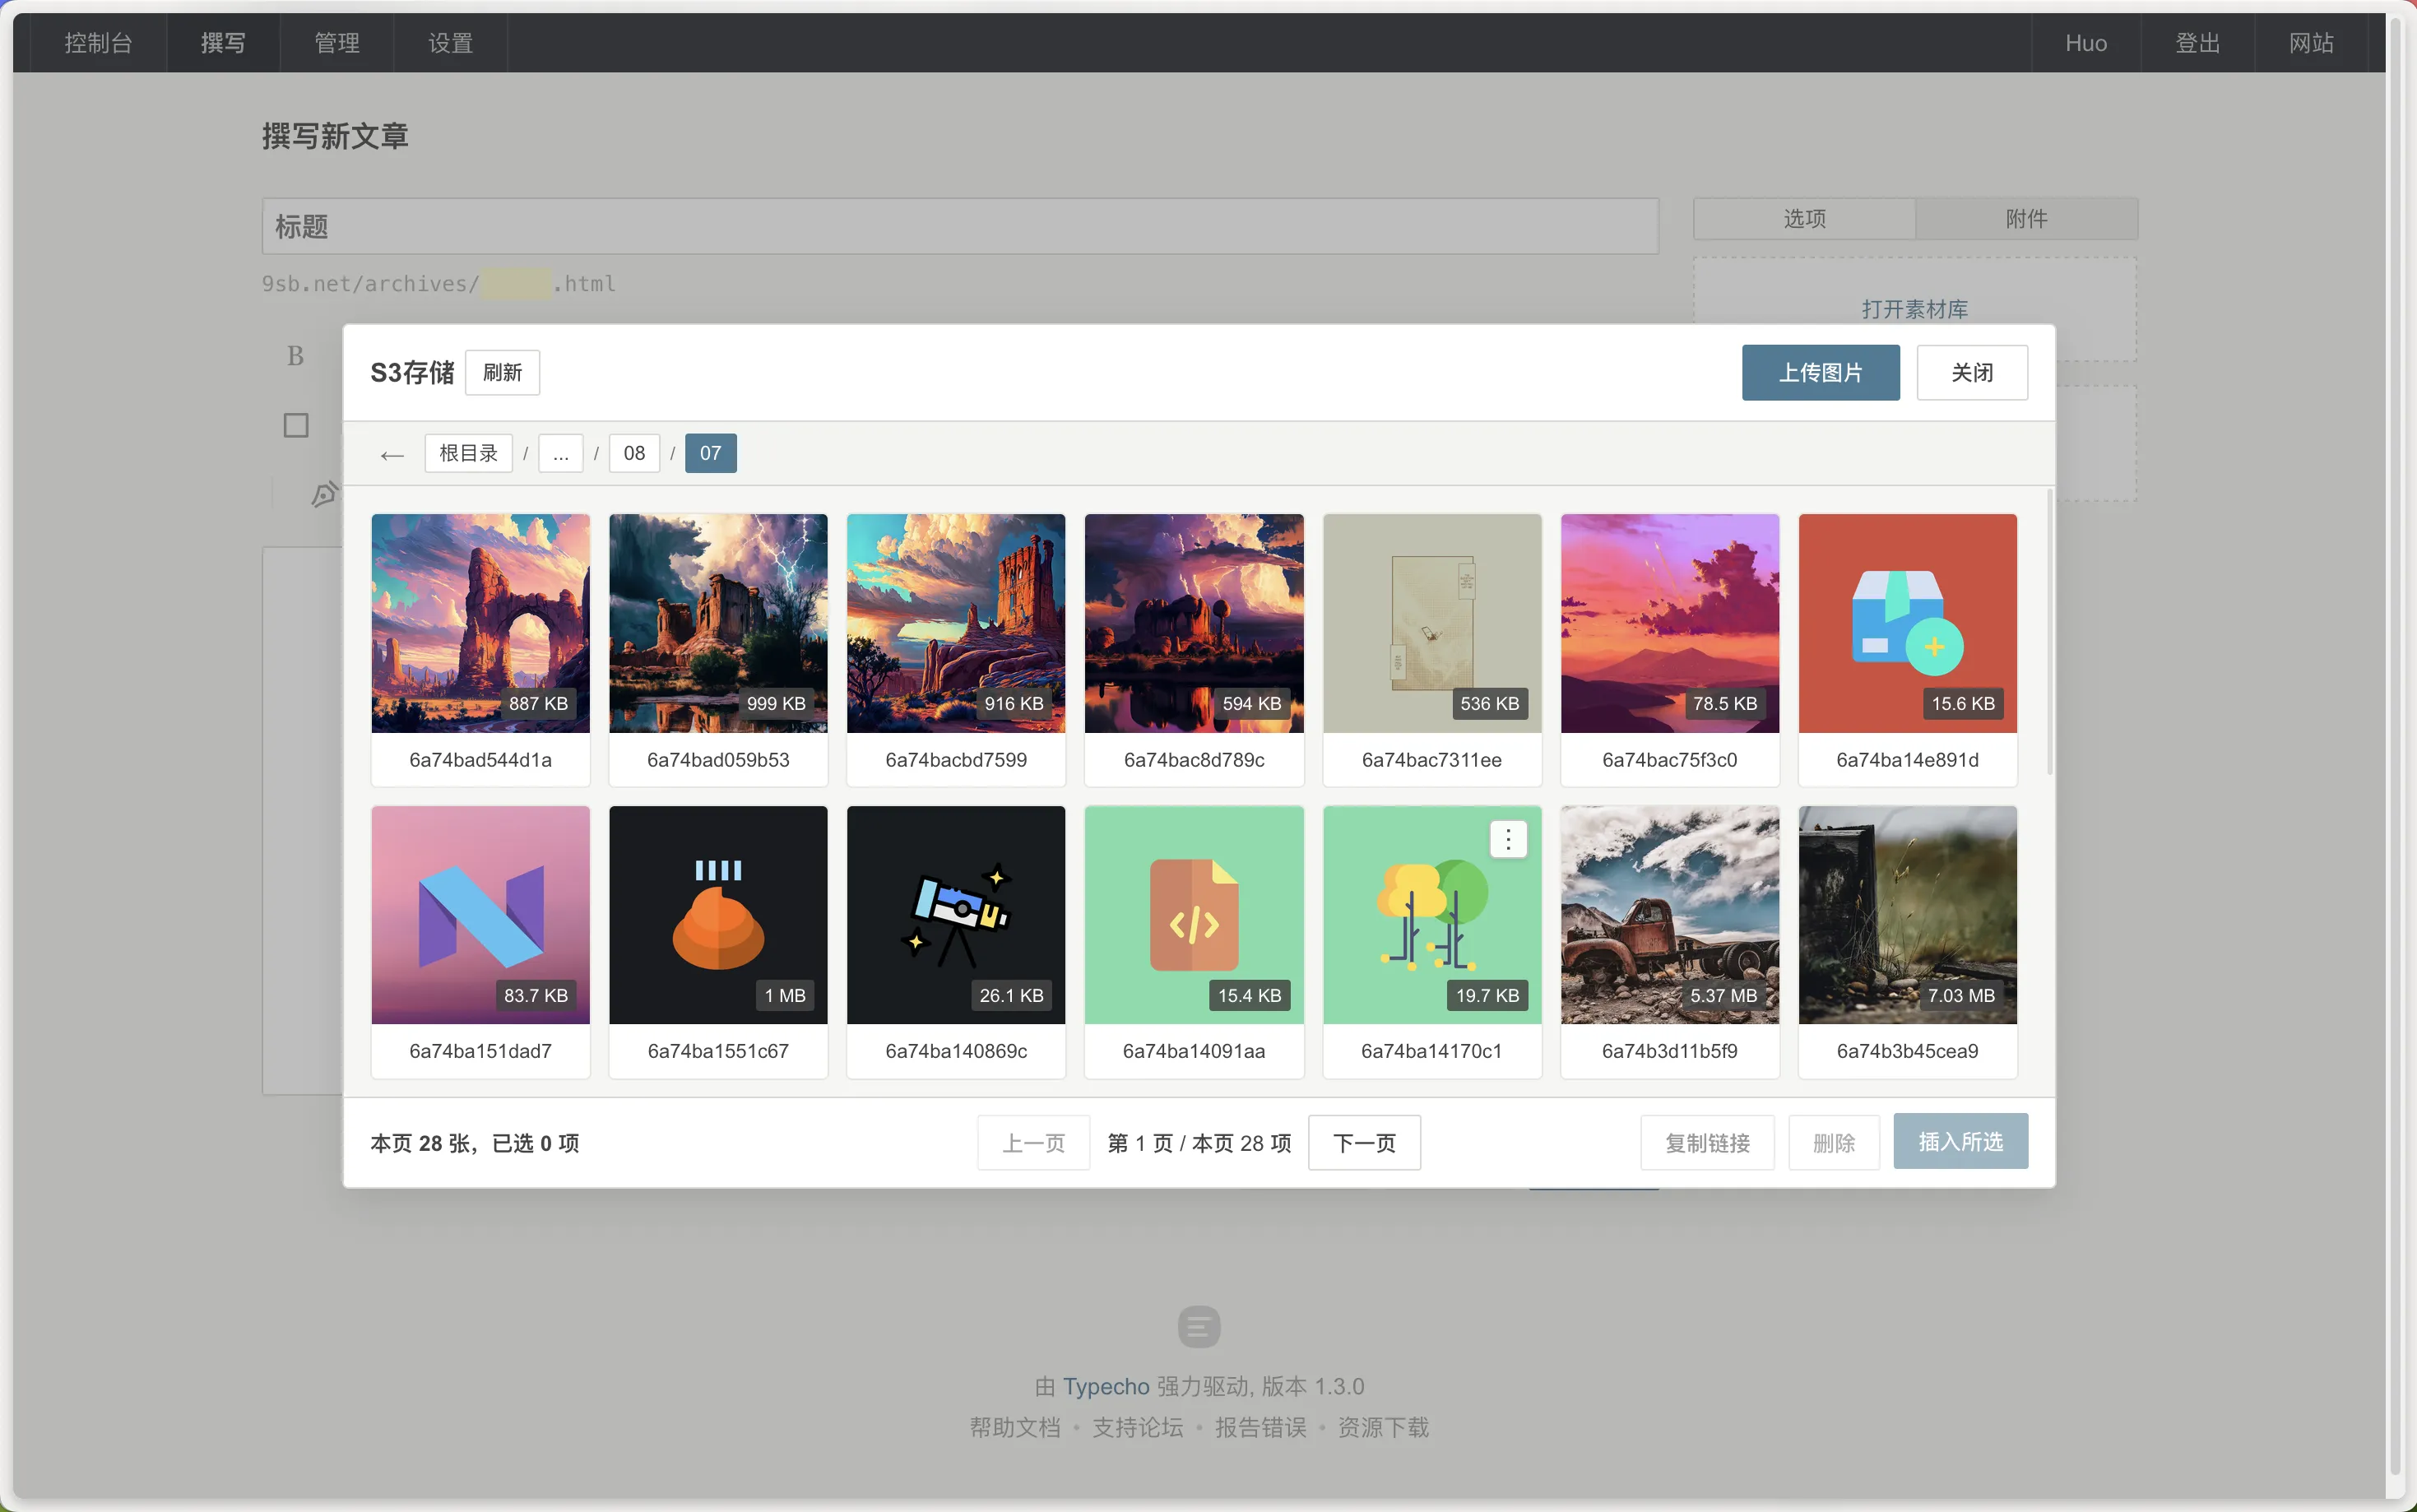The height and width of the screenshot is (1512, 2417).
Task: Switch to the 选项 tab
Action: coord(1804,218)
